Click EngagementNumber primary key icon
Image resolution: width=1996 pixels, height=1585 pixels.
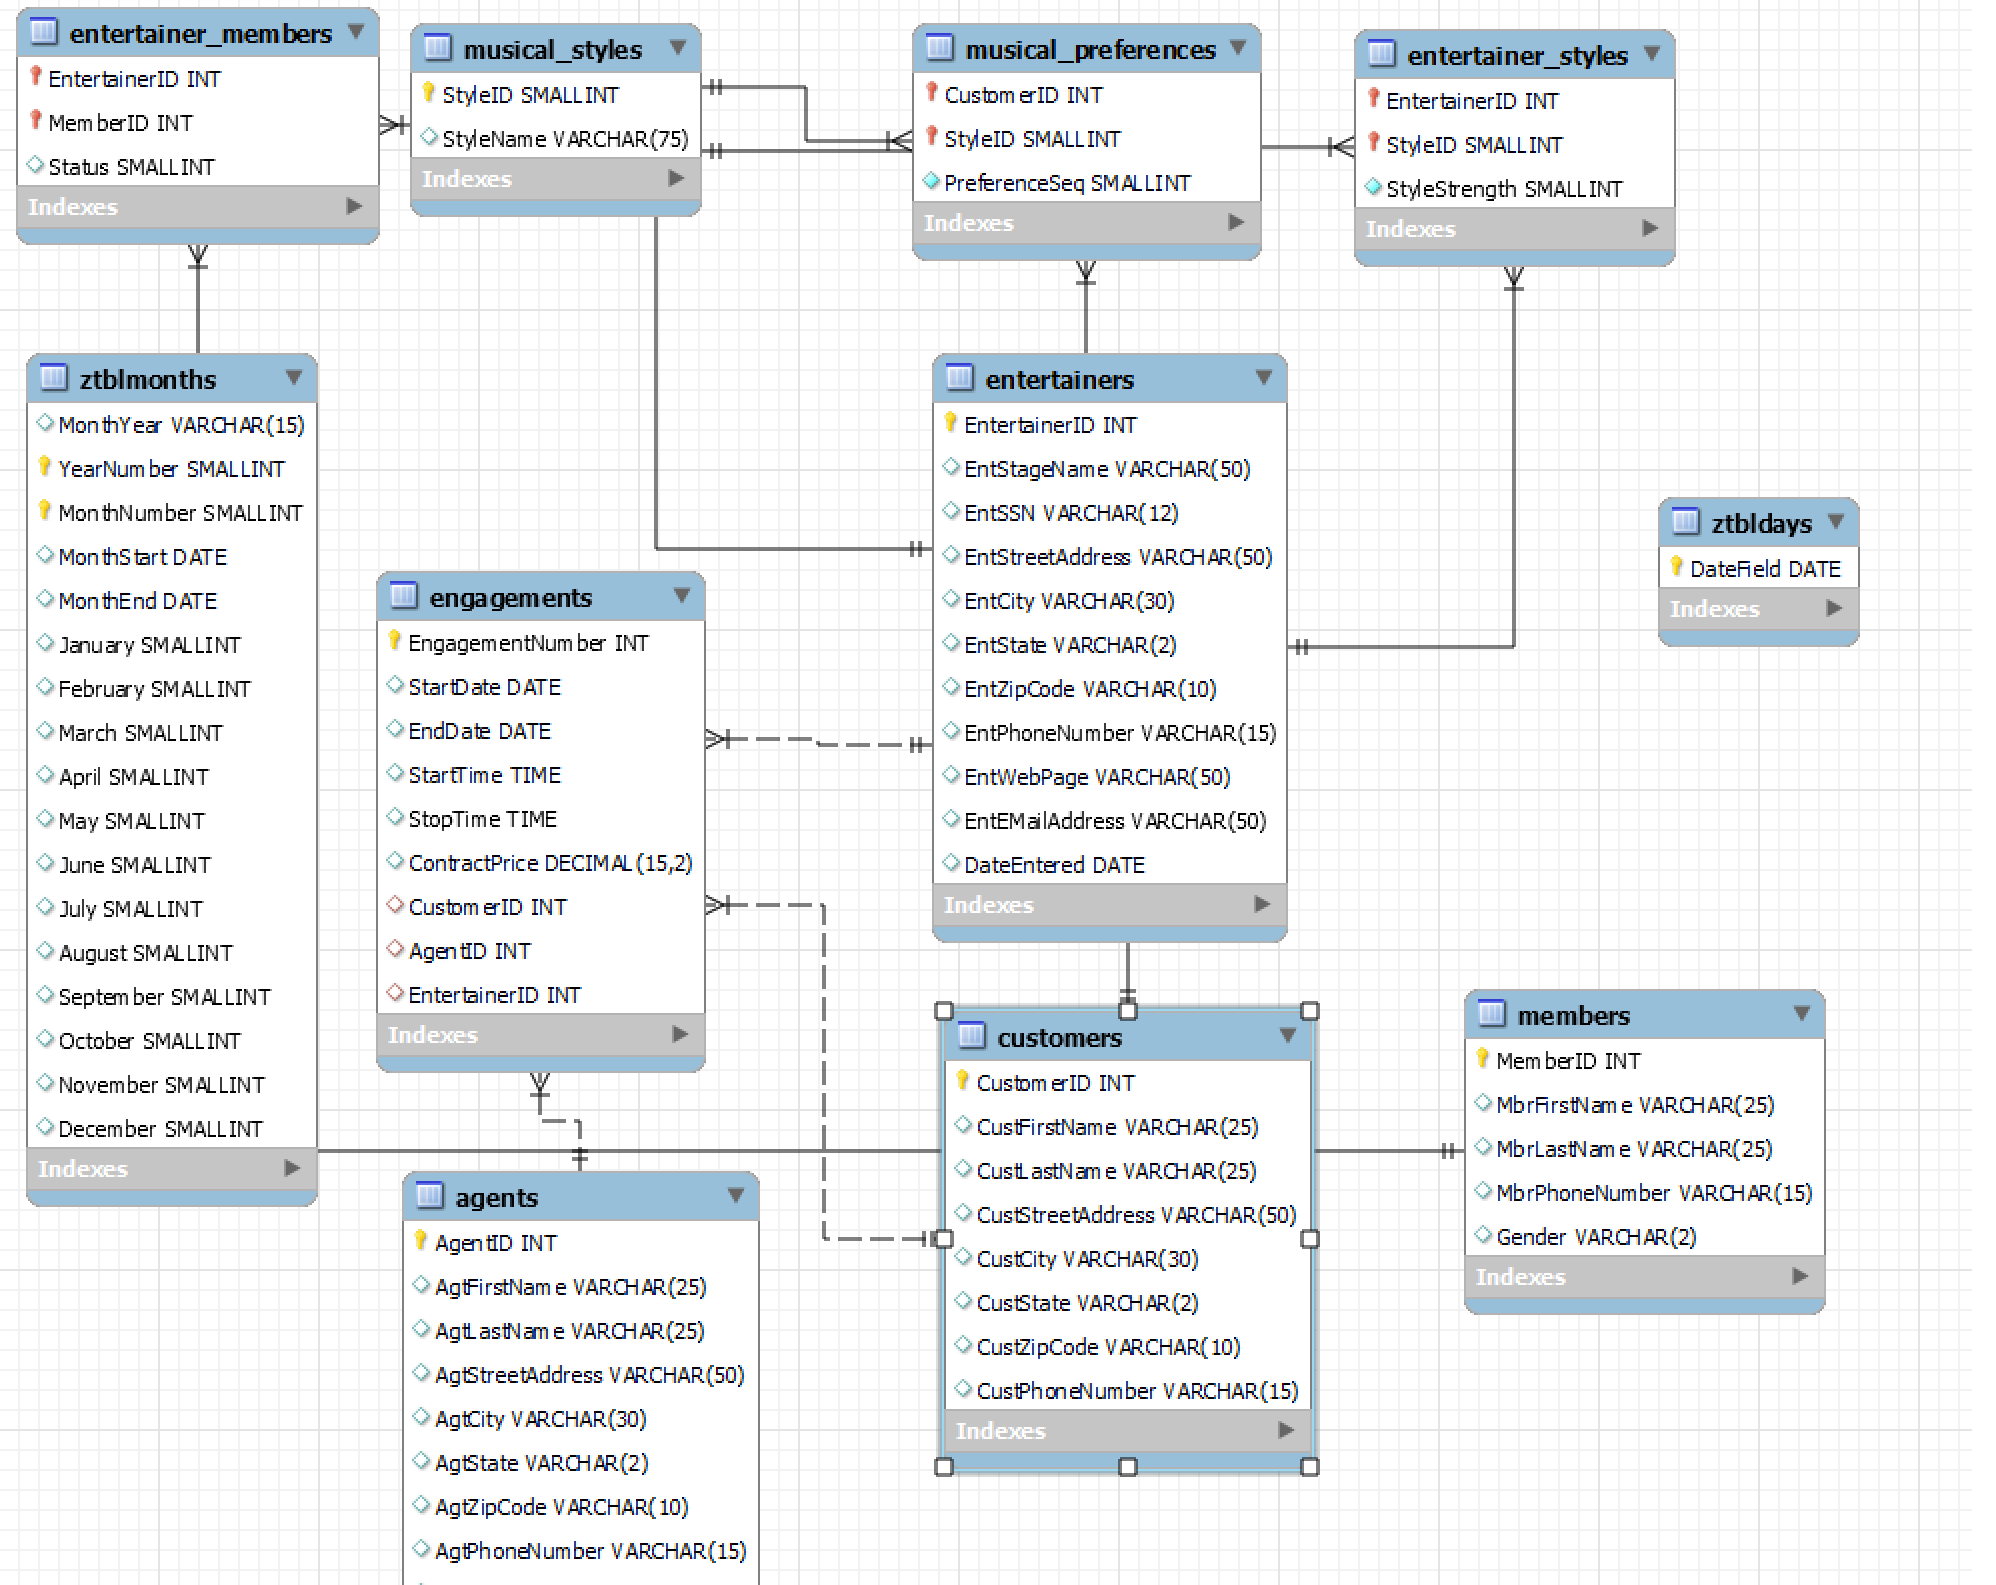[x=394, y=641]
